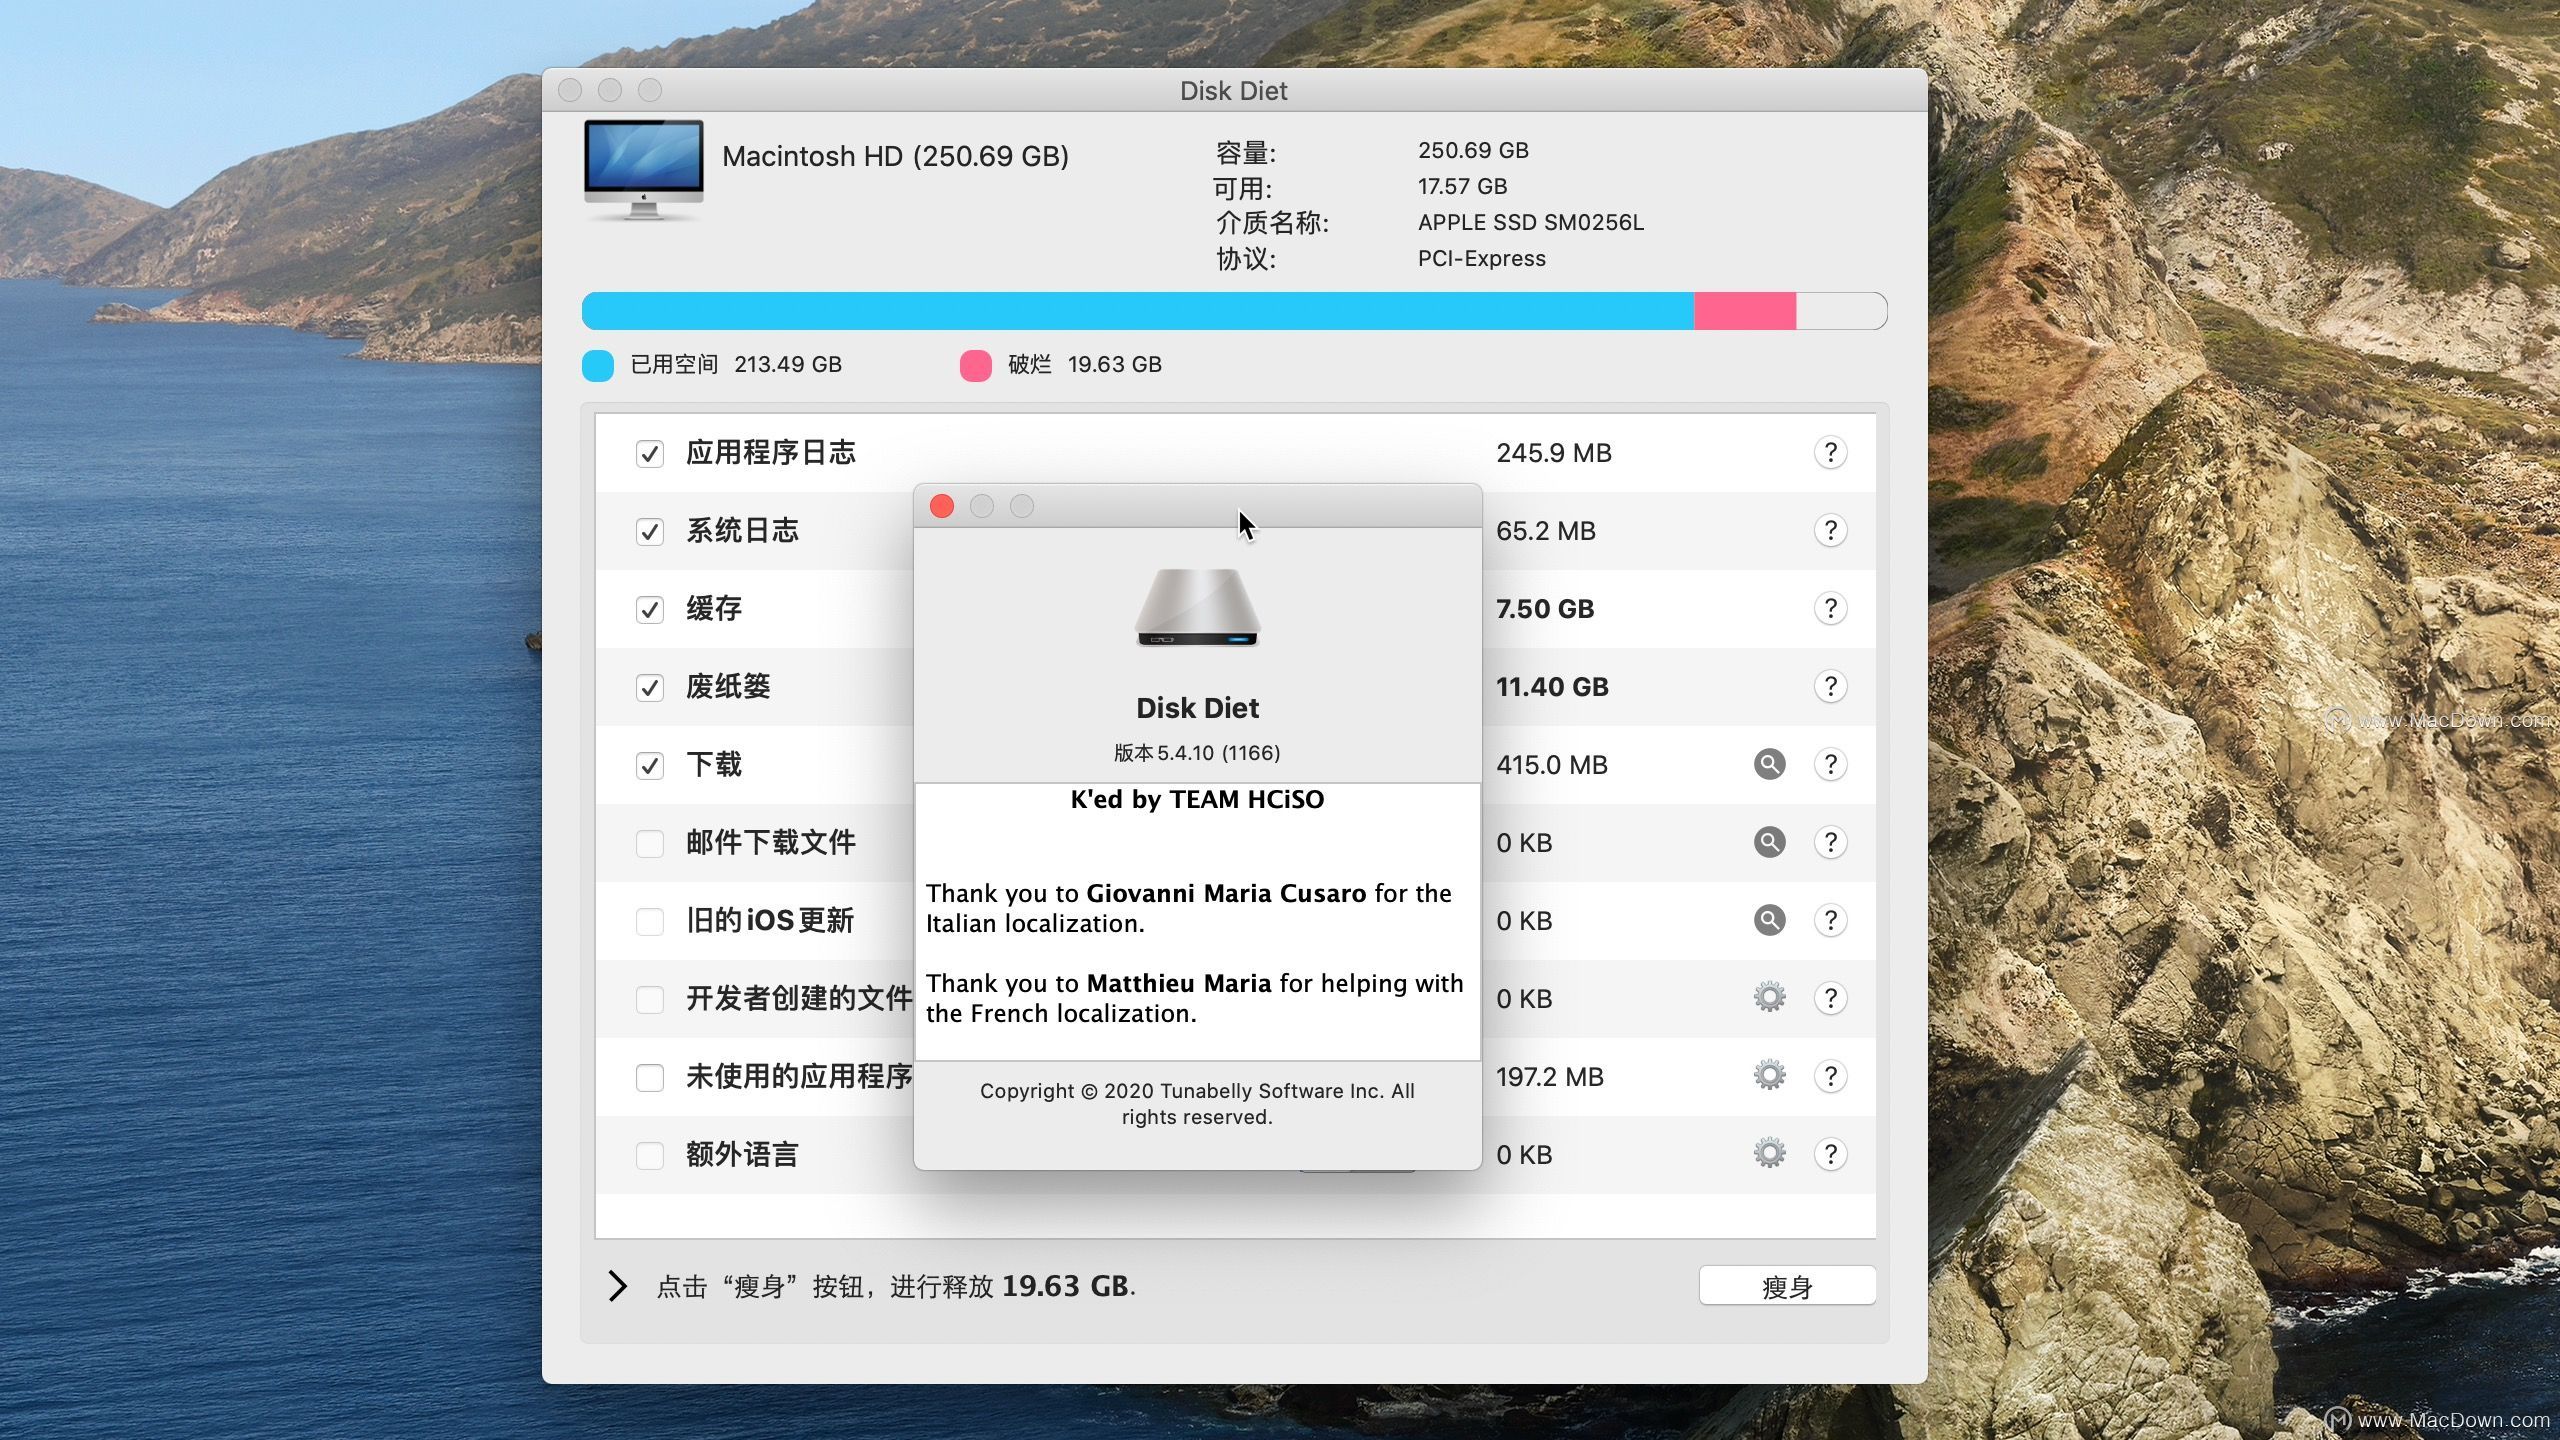Image resolution: width=2560 pixels, height=1440 pixels.
Task: Click the Macintosh HD (250.69 GB) title
Action: click(x=895, y=156)
